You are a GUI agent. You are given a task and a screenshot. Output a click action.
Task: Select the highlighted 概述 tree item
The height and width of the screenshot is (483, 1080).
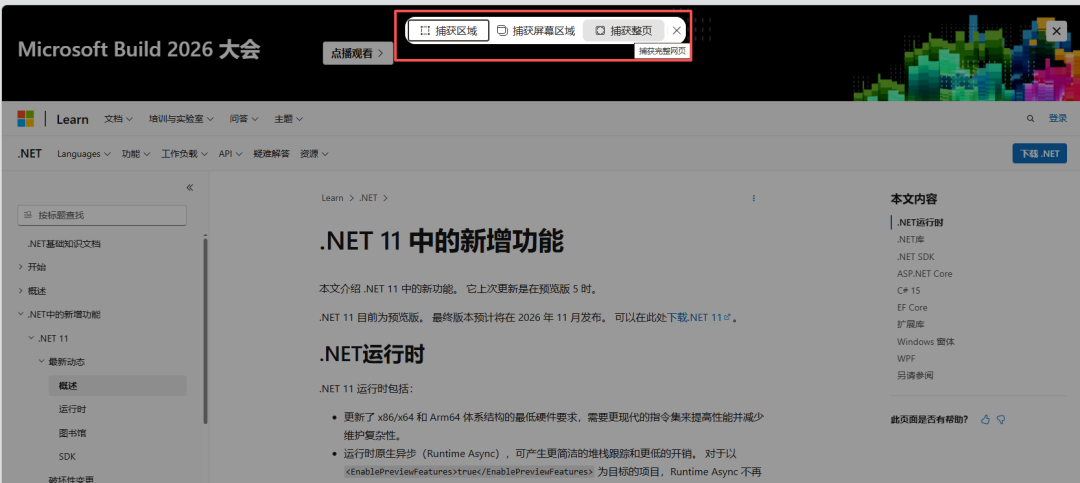117,386
